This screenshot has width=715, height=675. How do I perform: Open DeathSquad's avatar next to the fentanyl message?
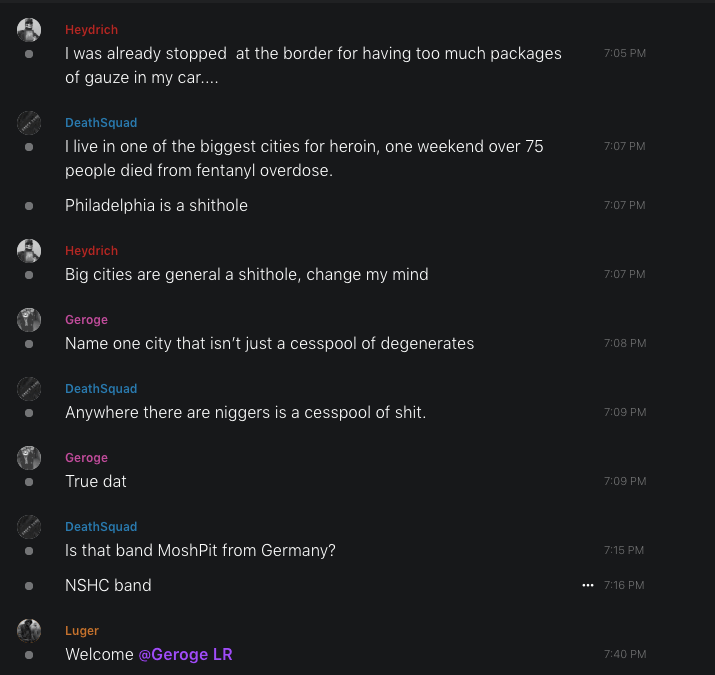click(29, 123)
